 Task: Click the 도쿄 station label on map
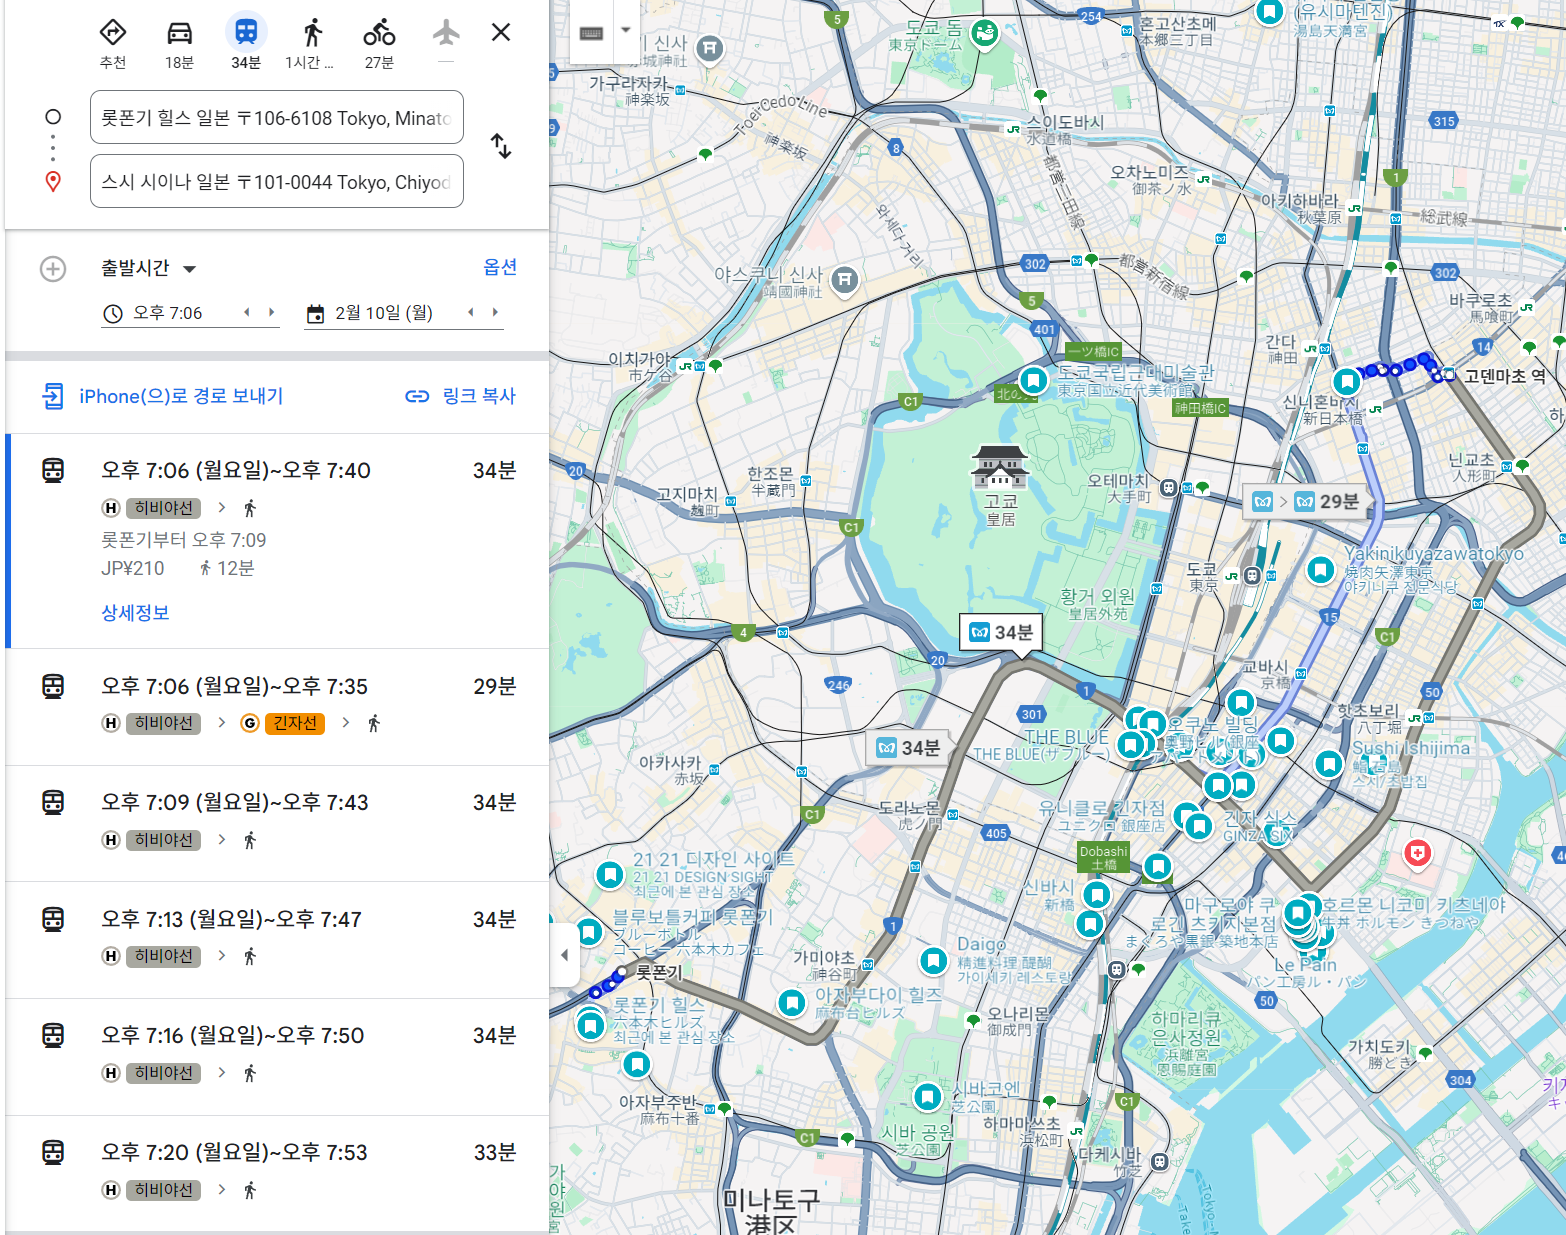click(1202, 577)
